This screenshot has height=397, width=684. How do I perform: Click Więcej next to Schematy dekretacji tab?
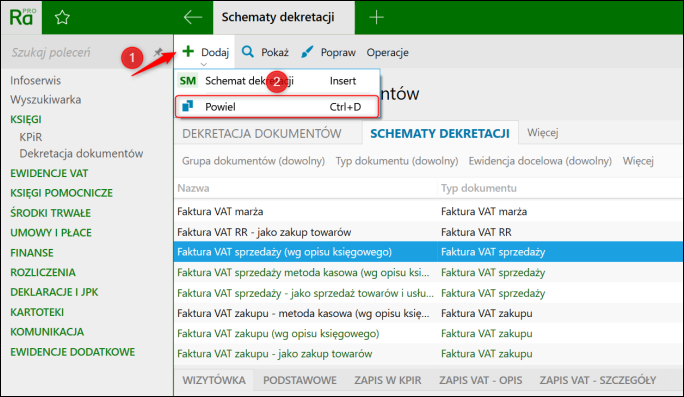coord(543,133)
